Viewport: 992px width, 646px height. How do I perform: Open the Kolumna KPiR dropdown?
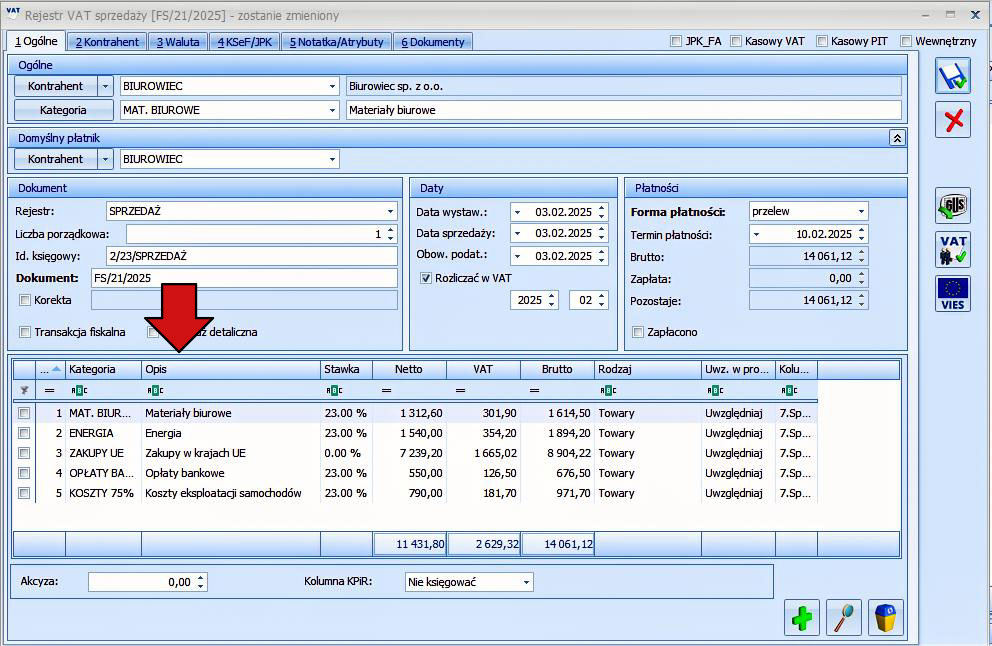click(x=526, y=582)
